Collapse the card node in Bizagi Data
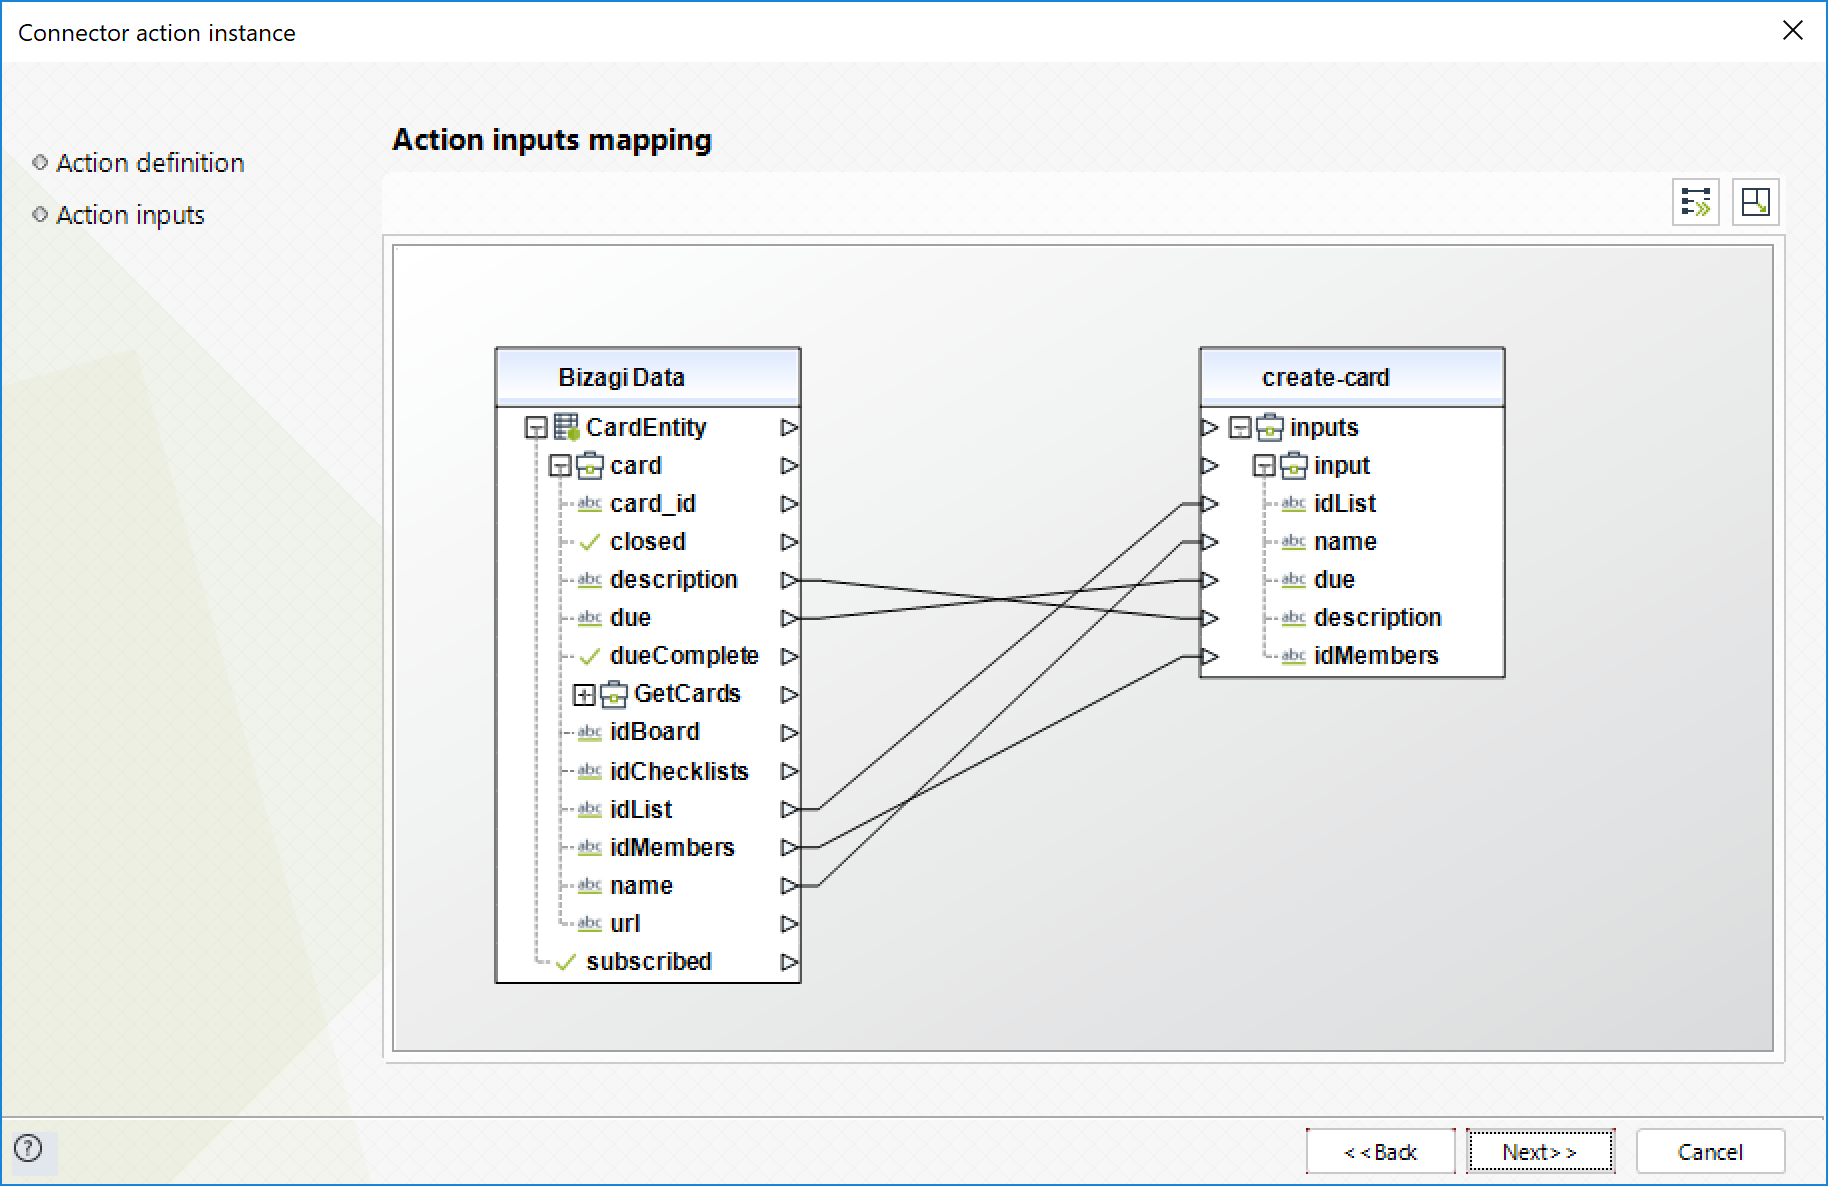 click(560, 466)
